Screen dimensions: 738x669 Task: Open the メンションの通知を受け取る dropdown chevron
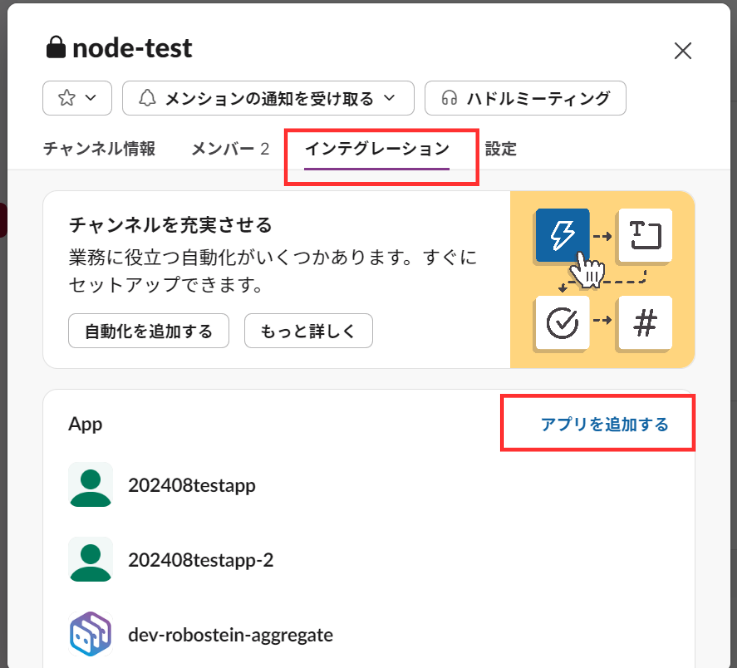[389, 98]
